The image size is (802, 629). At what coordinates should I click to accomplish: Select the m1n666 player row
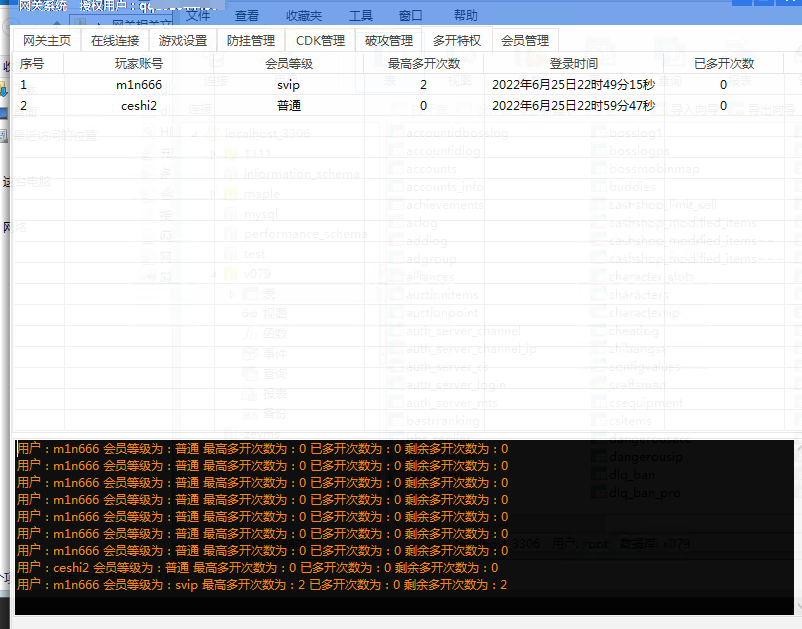point(399,84)
